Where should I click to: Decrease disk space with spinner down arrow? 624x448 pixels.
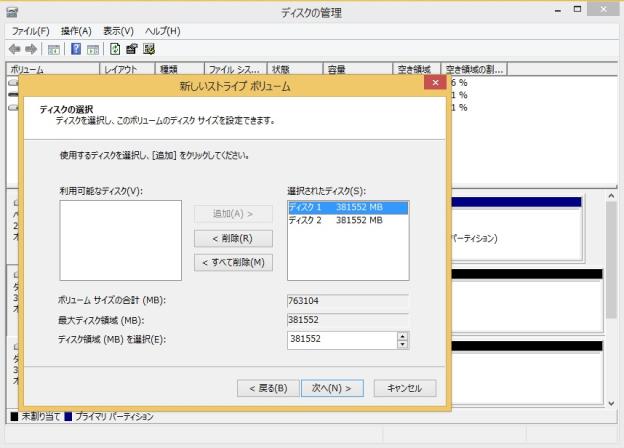point(403,345)
